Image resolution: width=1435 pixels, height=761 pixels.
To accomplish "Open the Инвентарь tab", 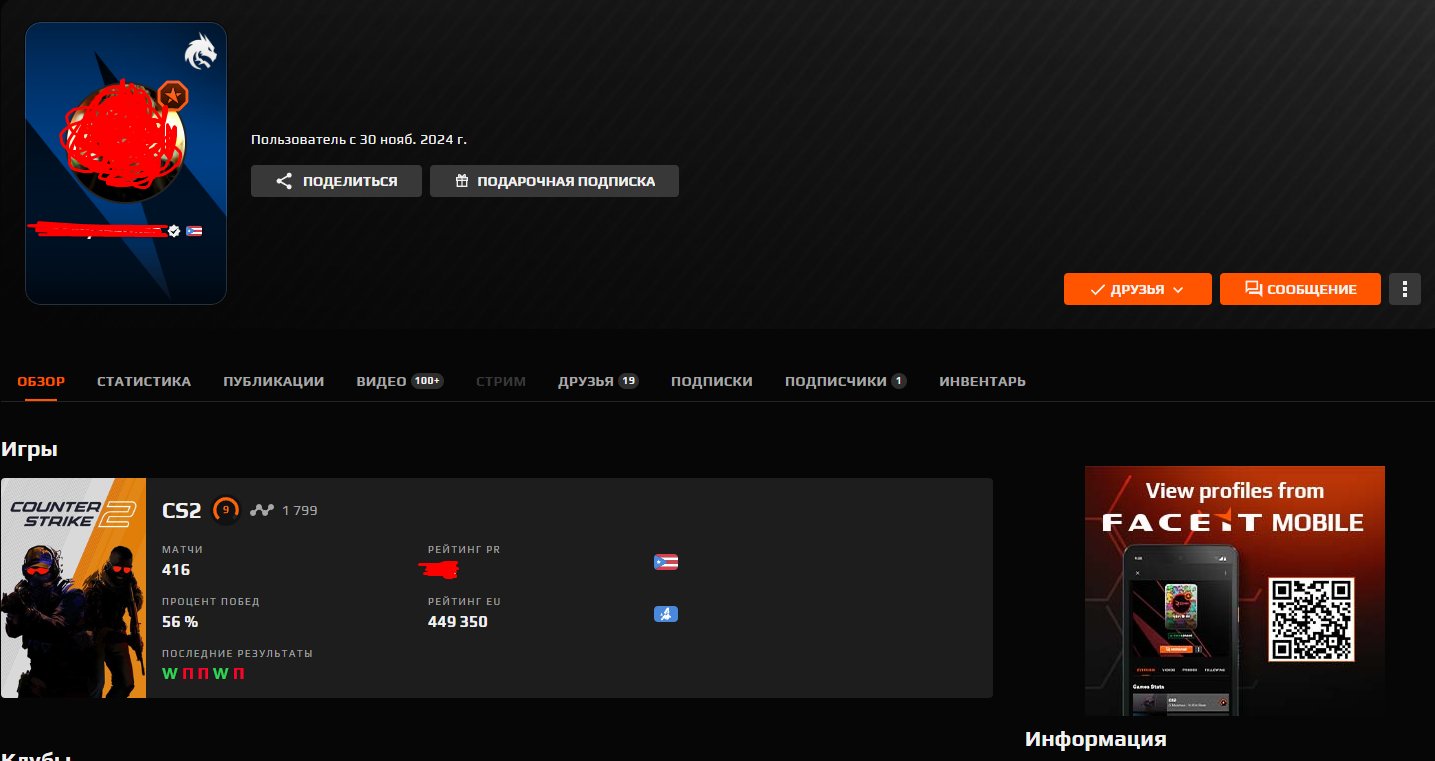I will coord(982,381).
